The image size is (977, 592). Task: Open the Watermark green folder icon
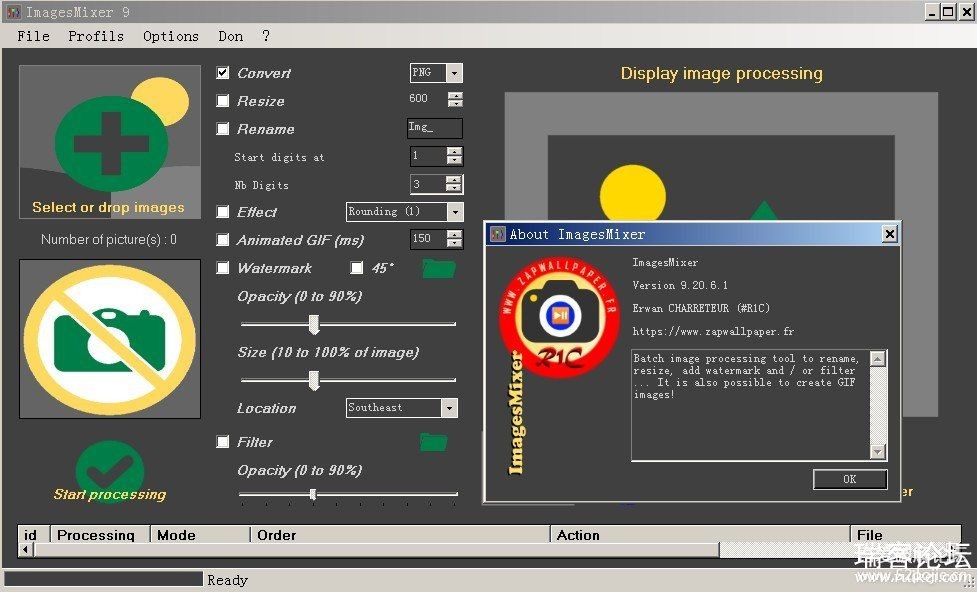(x=438, y=268)
